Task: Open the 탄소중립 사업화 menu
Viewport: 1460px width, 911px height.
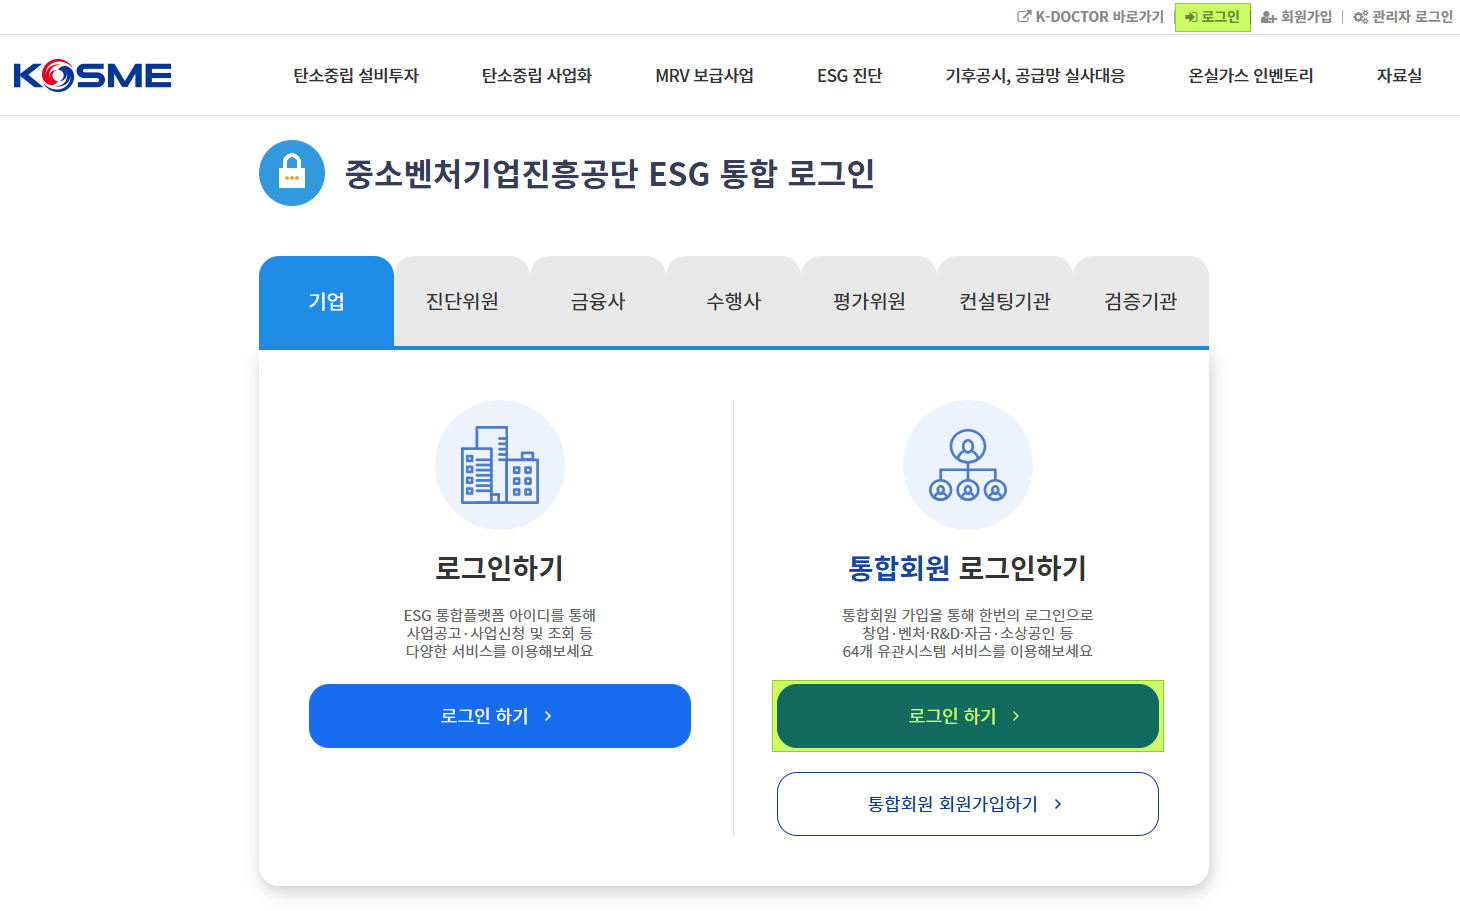Action: click(537, 76)
